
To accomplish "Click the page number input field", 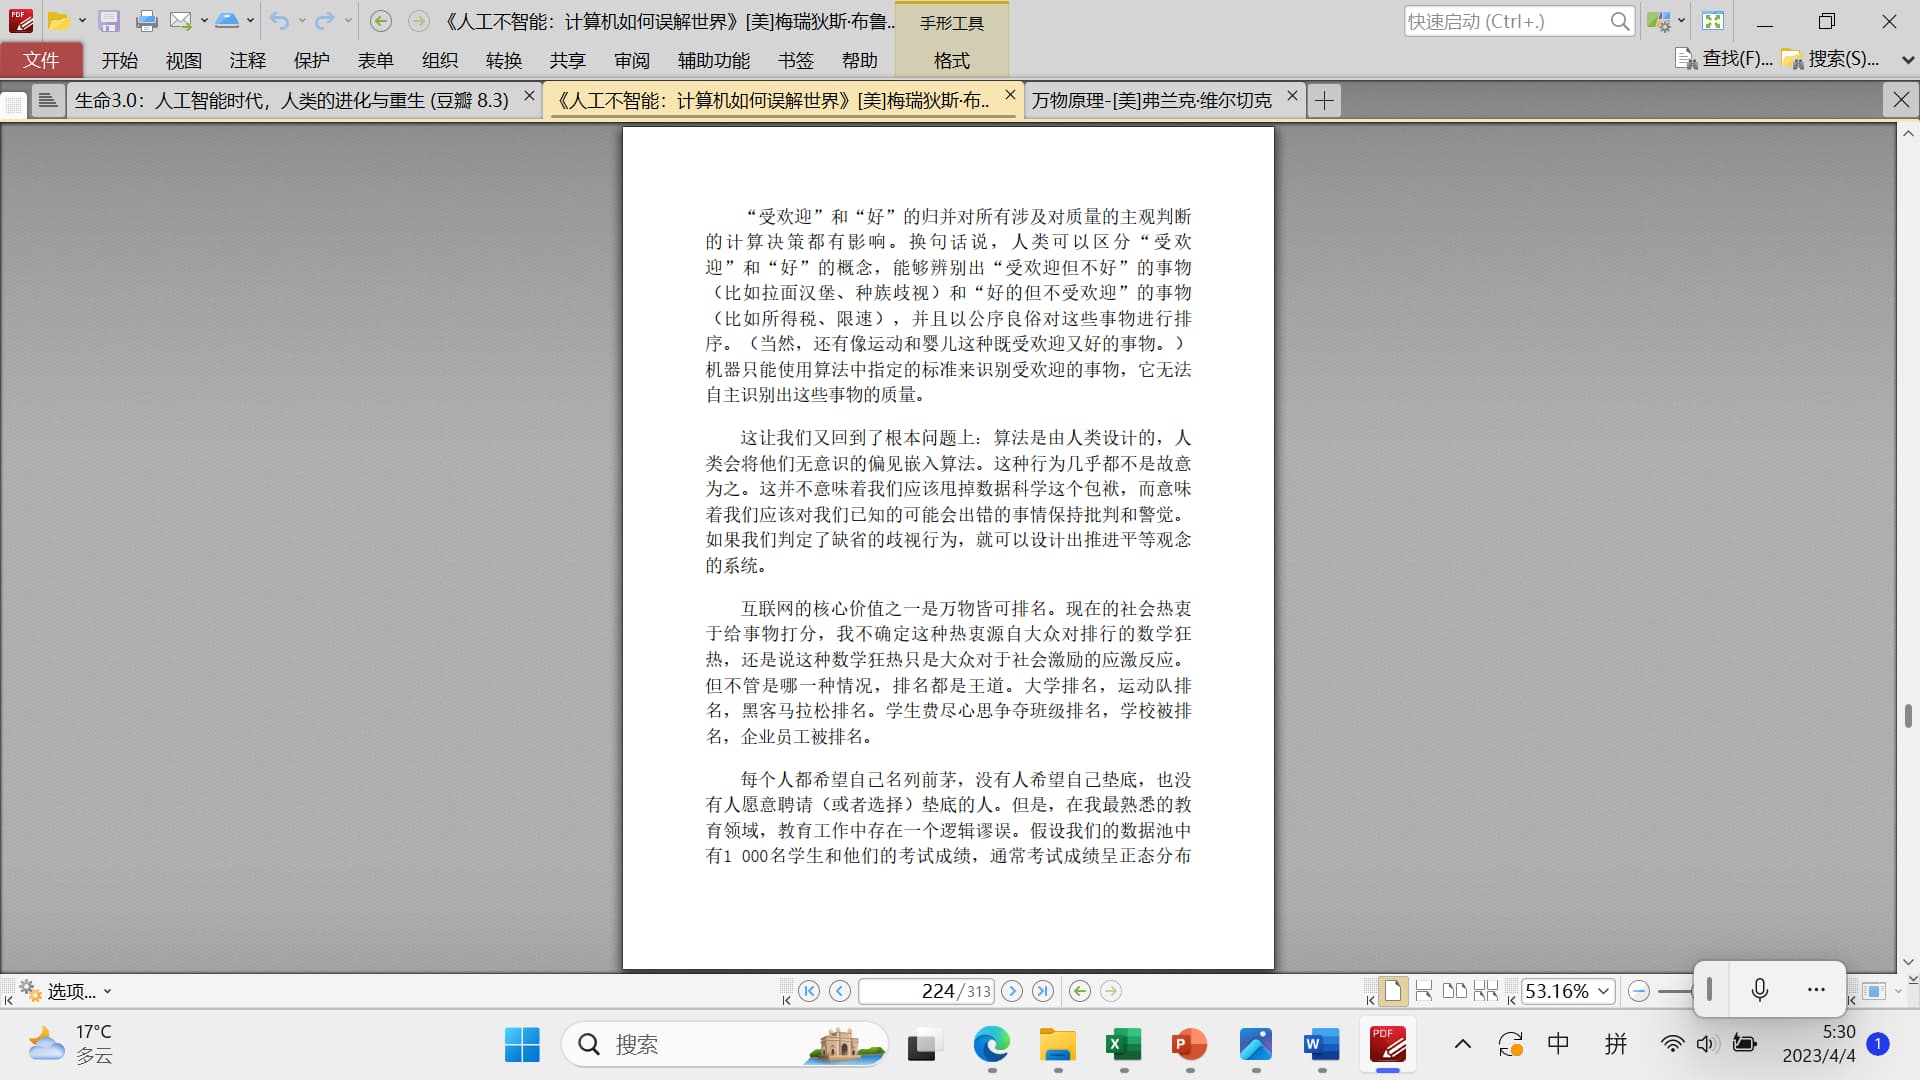I will click(910, 991).
